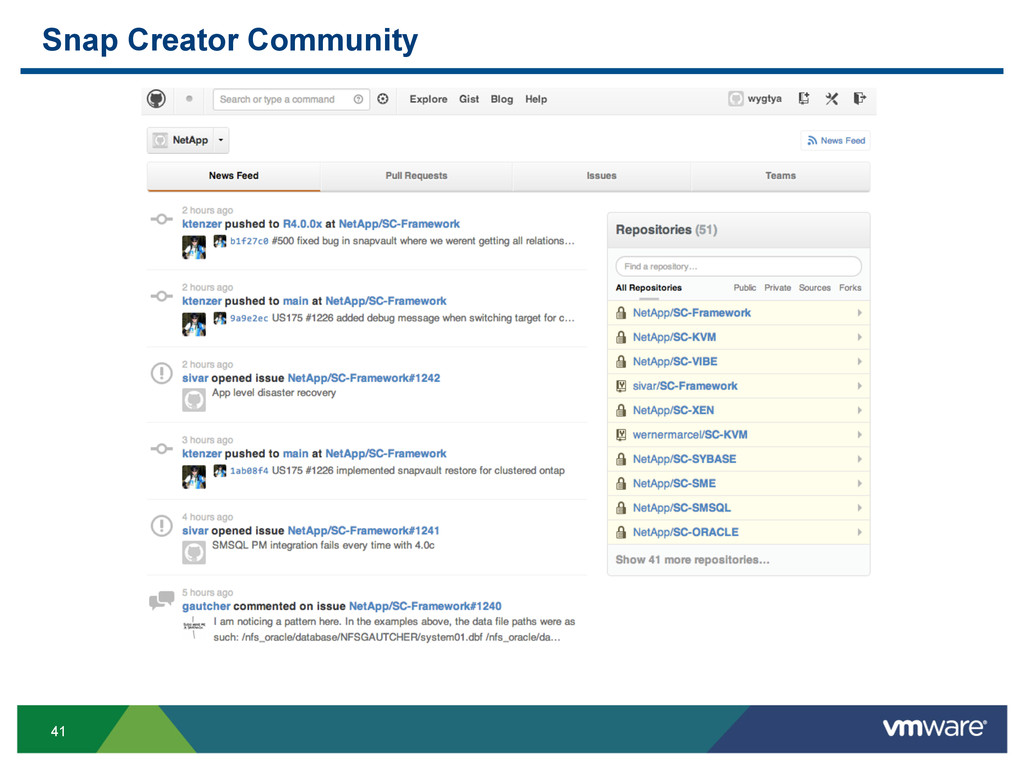Image resolution: width=1024 pixels, height=768 pixels.
Task: Click lock icon beside NetApp/SC-KVM
Action: 621,337
